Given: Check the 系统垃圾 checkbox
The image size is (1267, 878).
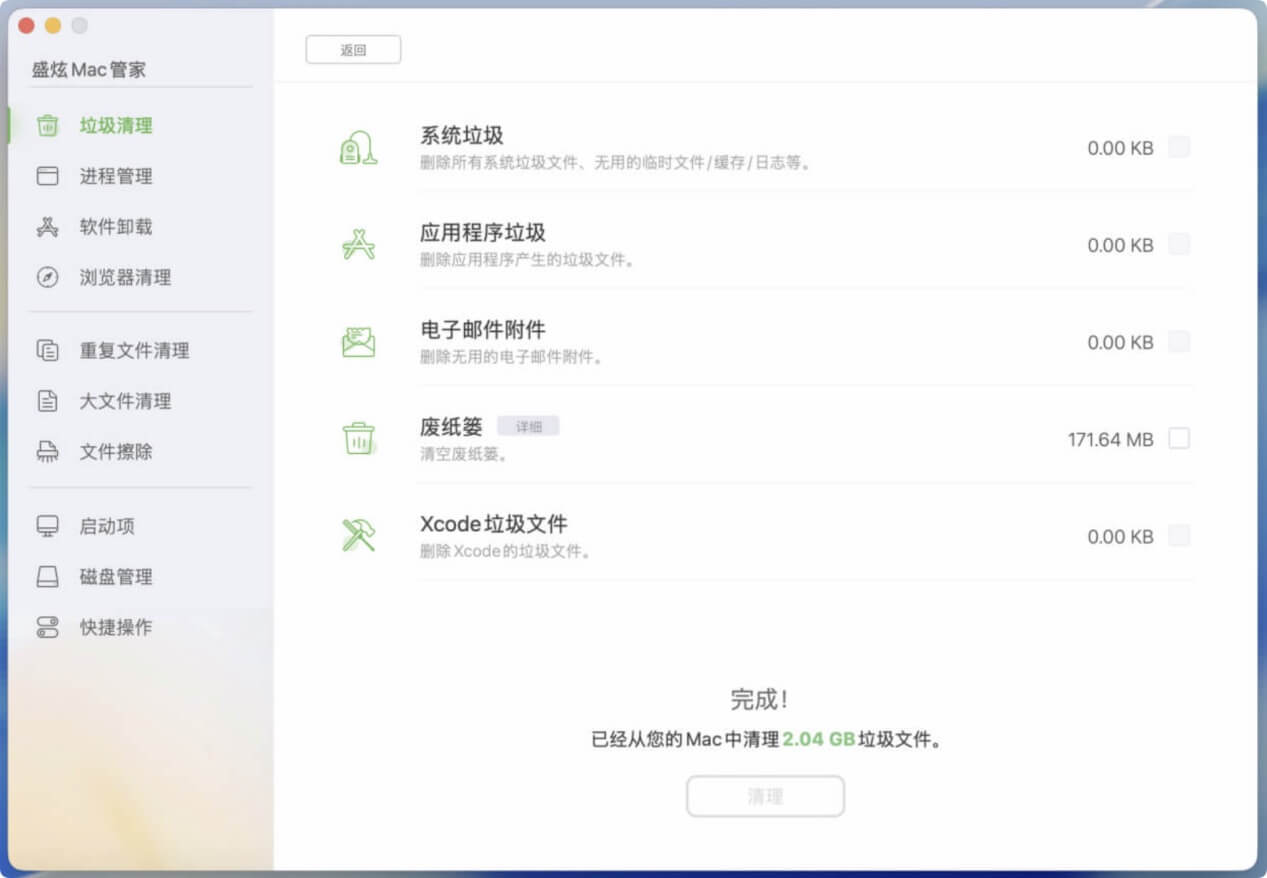Looking at the screenshot, I should pyautogui.click(x=1180, y=146).
